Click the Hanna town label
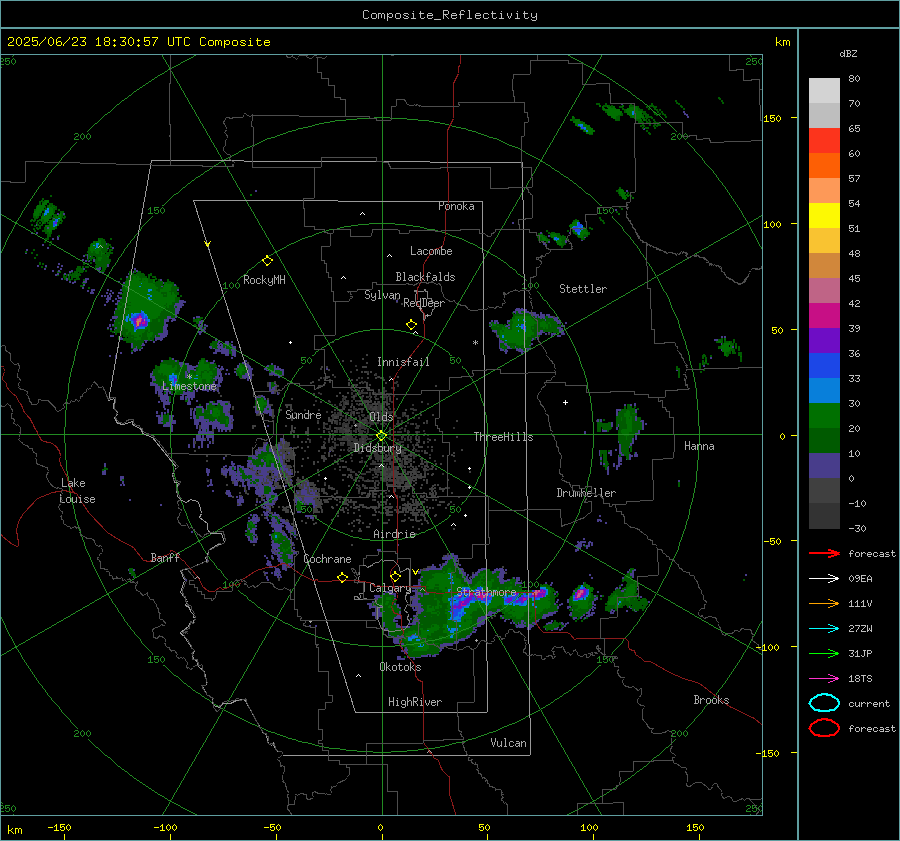Screen dimensions: 900x841 699,446
